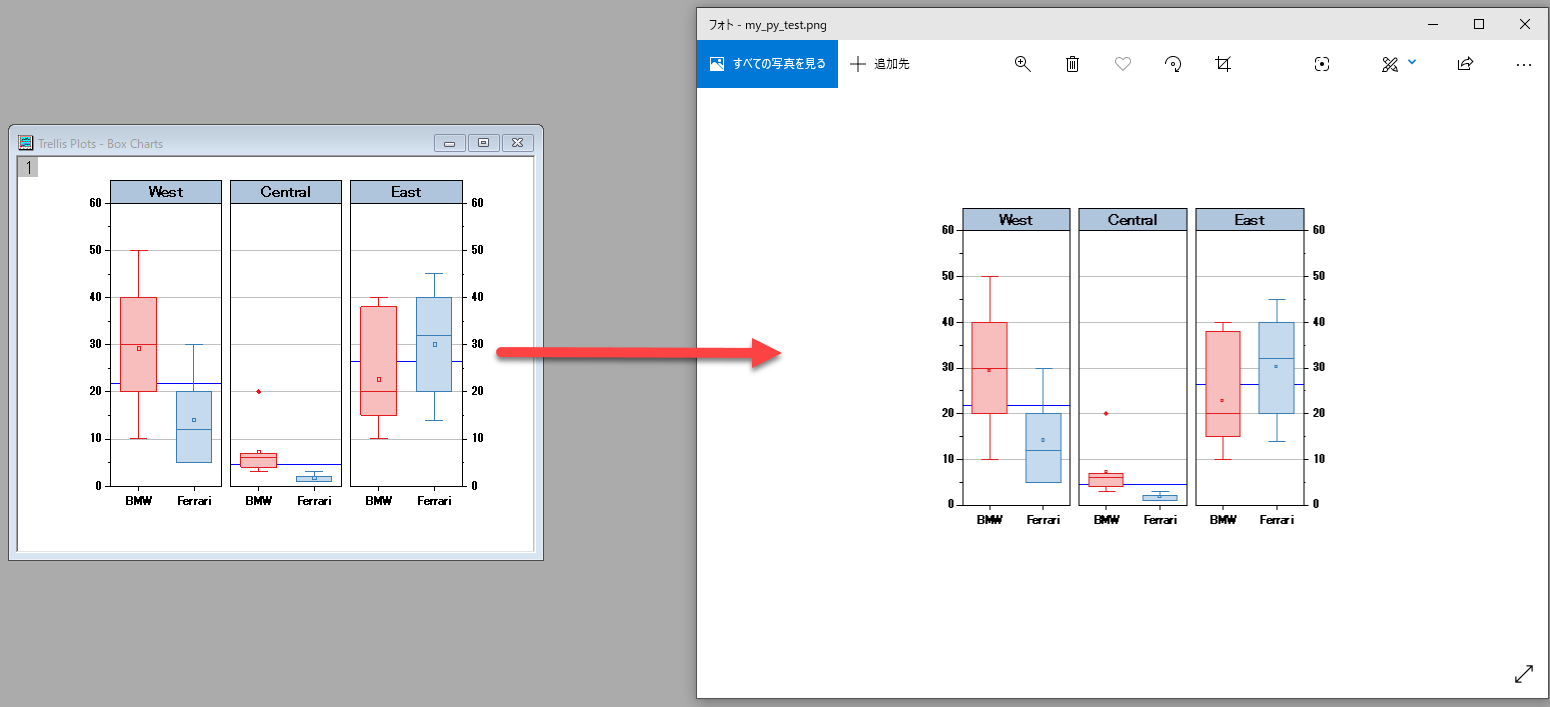1550x707 pixels.
Task: Click the Central panel header in Trellis Plots window
Action: coord(286,192)
